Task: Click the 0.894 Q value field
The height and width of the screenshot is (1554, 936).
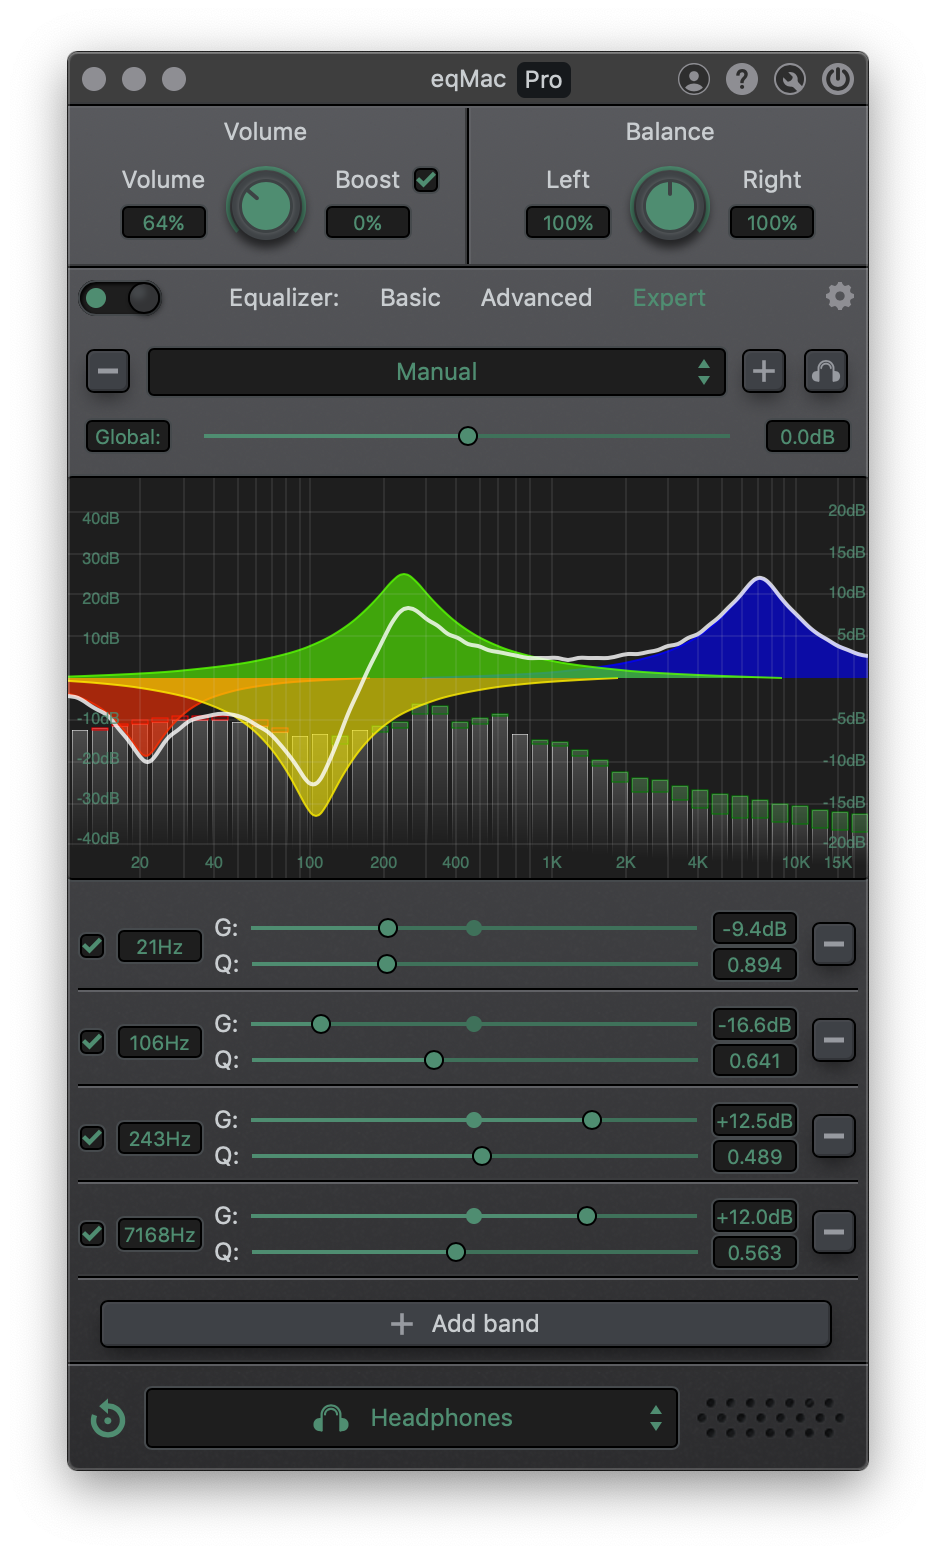Action: 755,964
